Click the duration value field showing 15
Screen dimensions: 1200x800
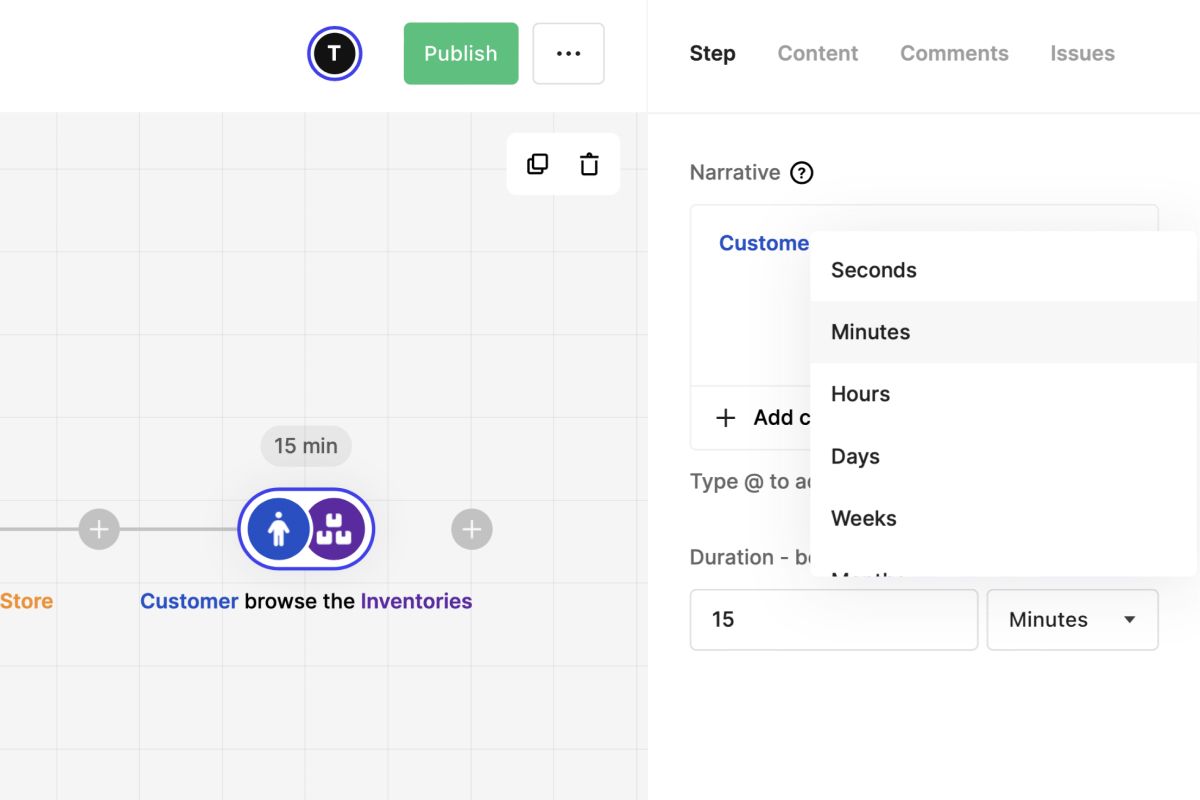(833, 620)
